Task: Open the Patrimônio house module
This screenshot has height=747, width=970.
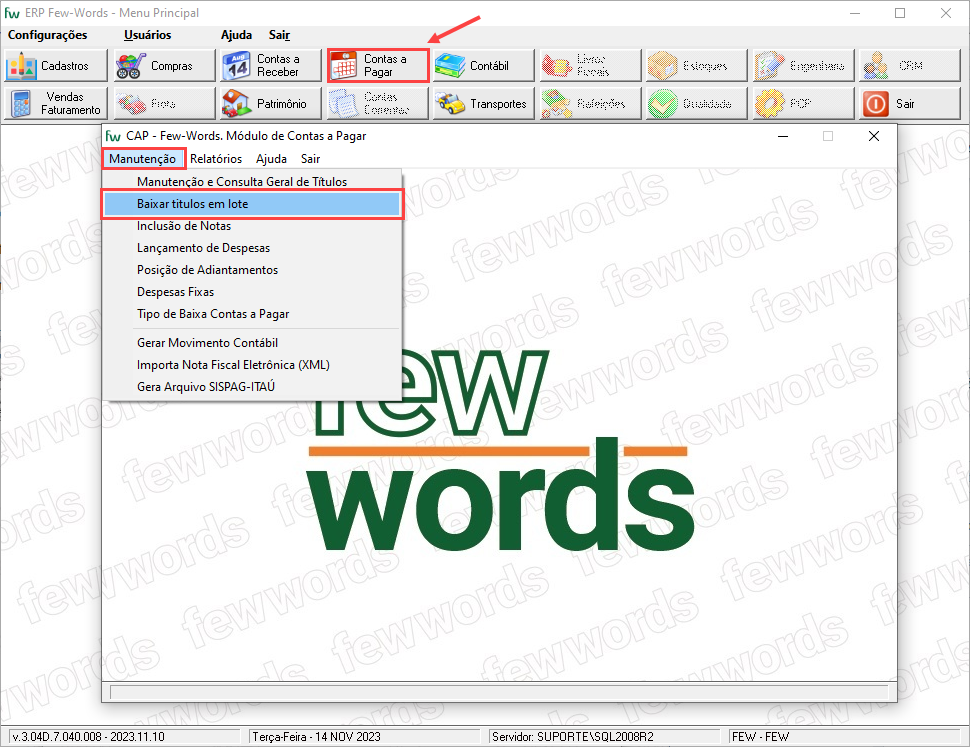Action: tap(271, 103)
